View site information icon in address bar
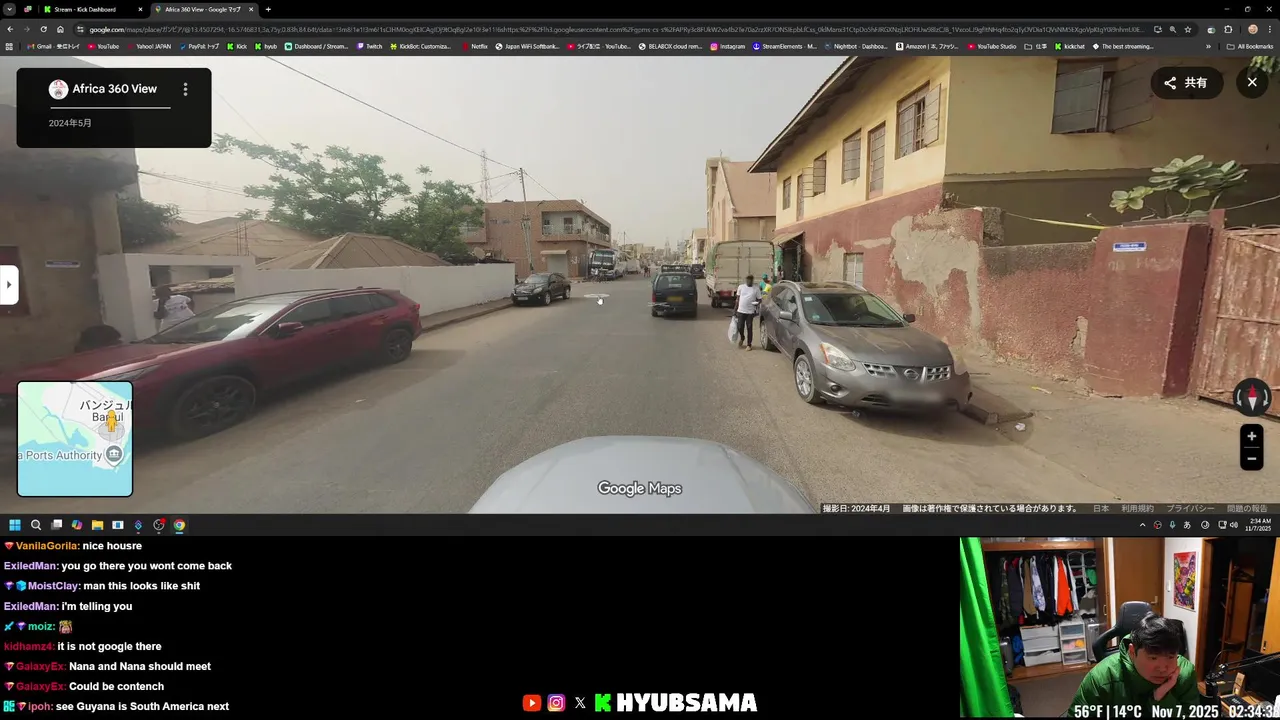The width and height of the screenshot is (1280, 720). click(80, 29)
